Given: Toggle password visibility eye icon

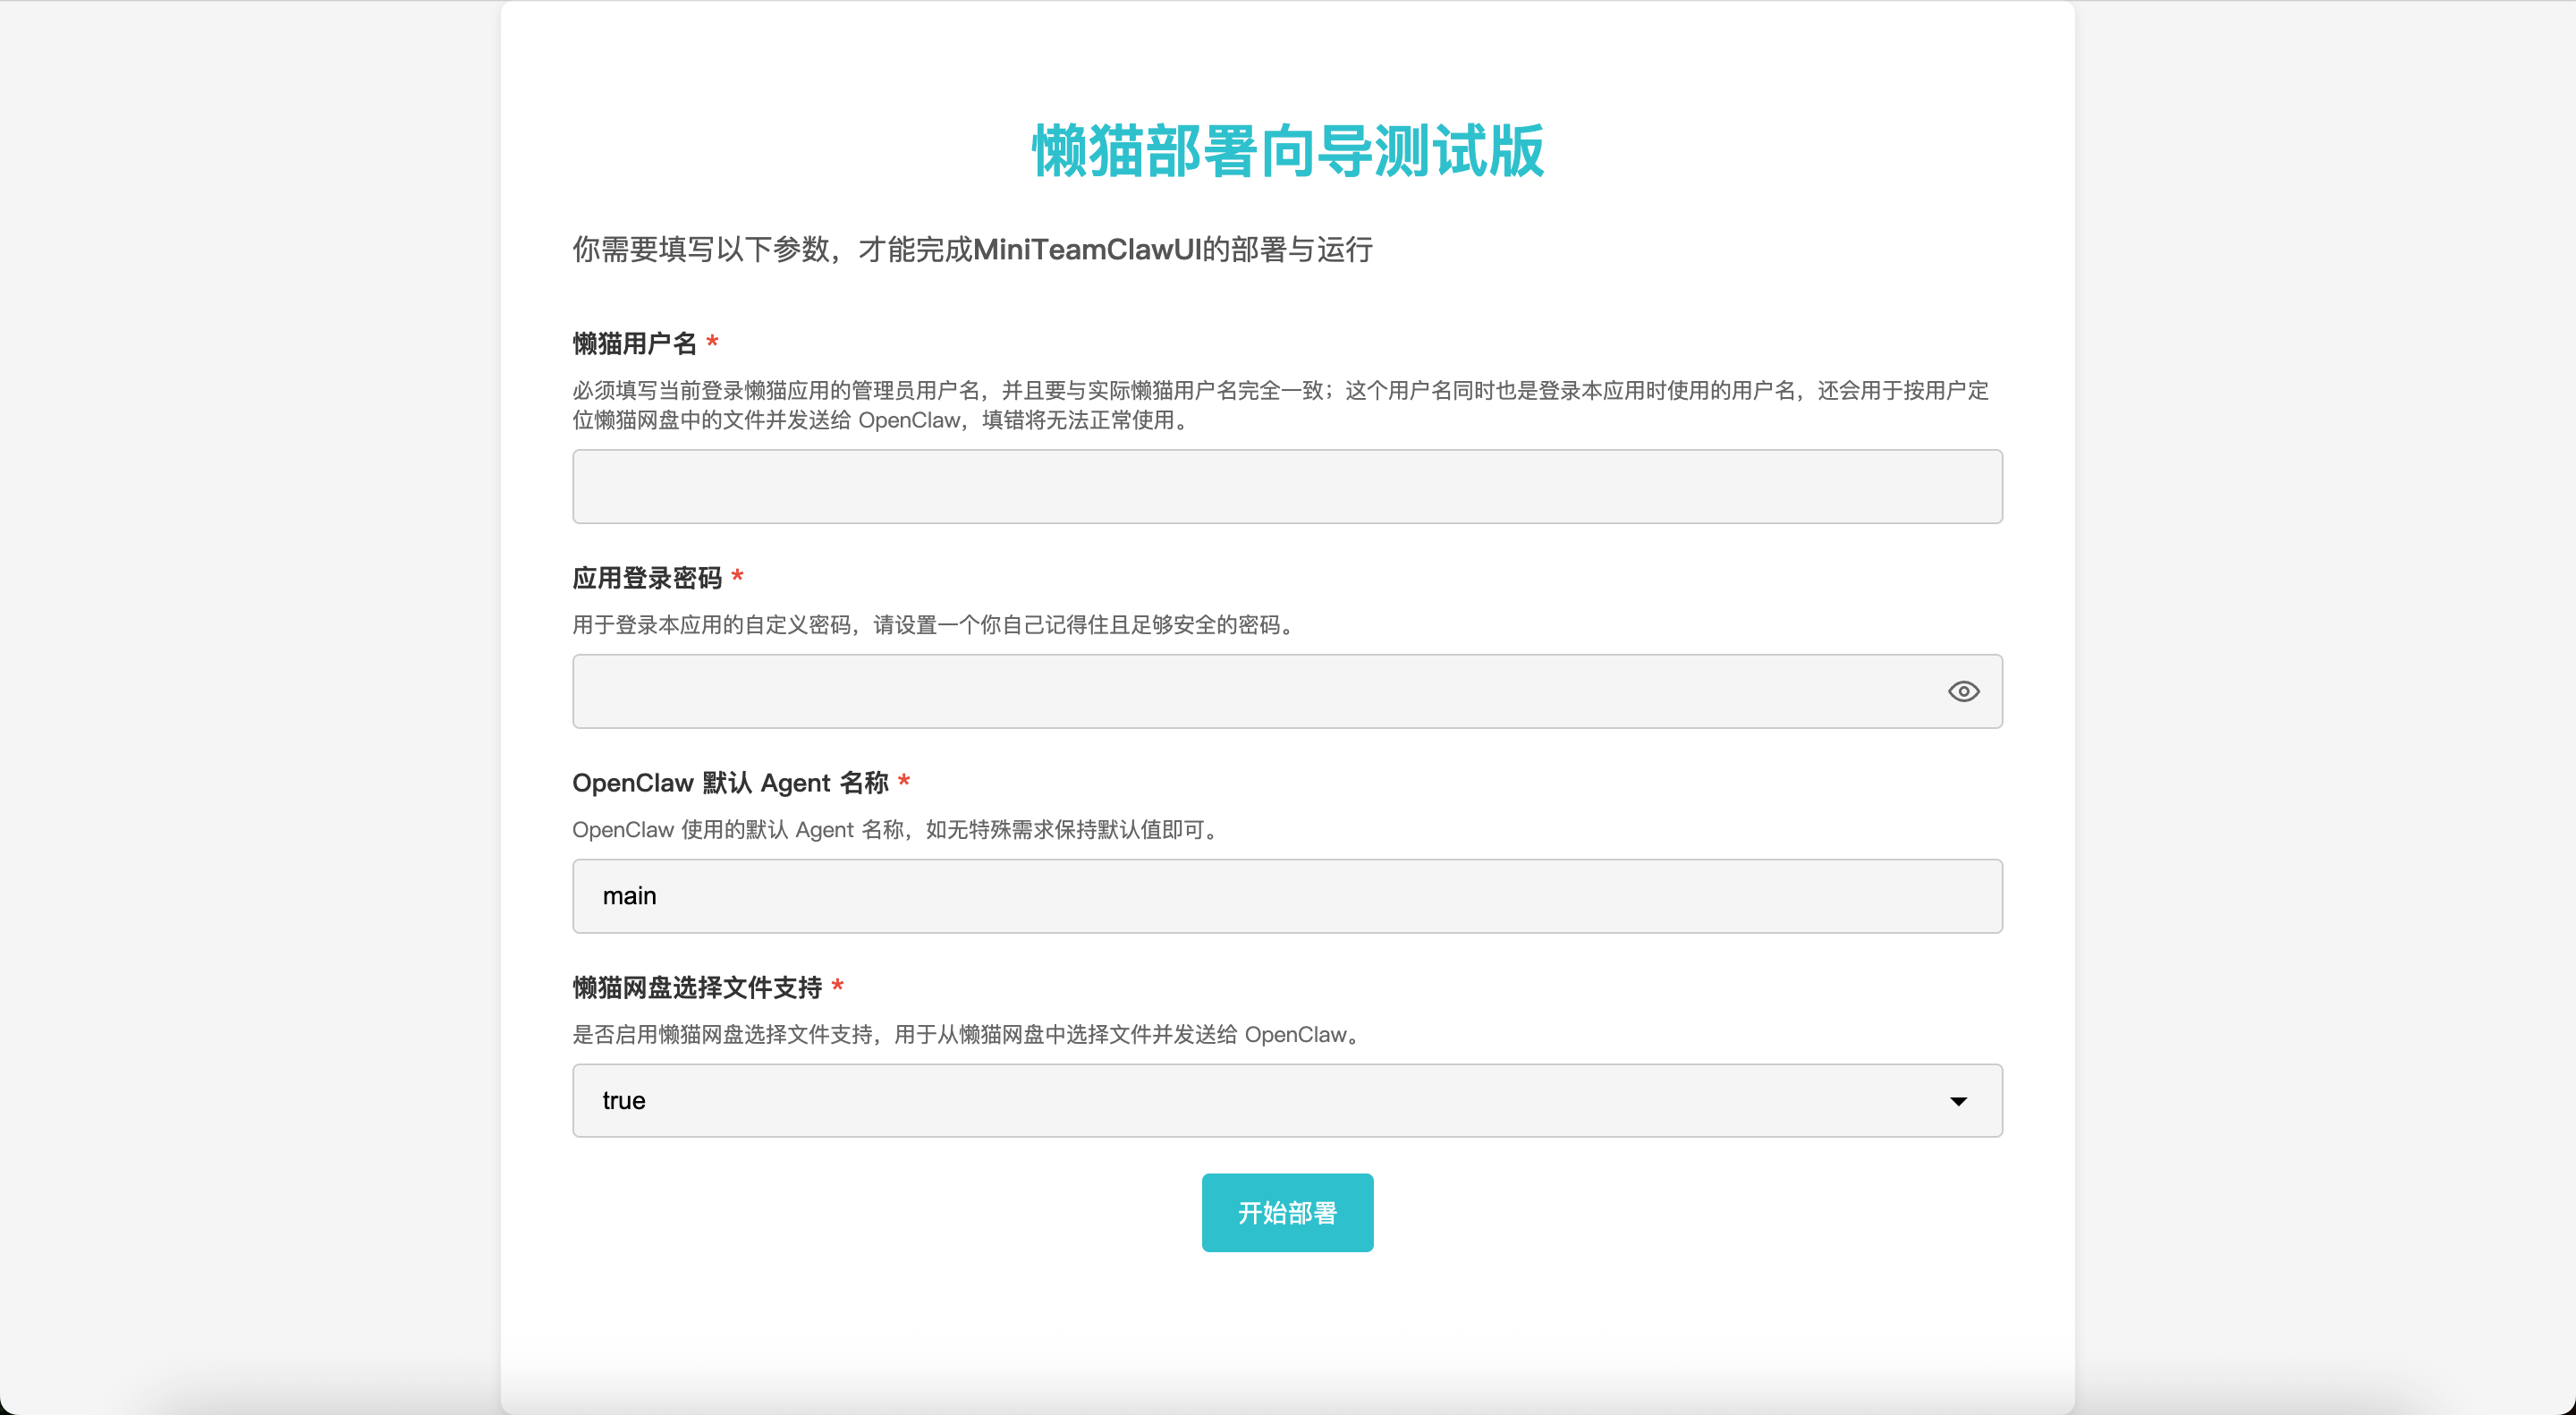Looking at the screenshot, I should [1963, 691].
